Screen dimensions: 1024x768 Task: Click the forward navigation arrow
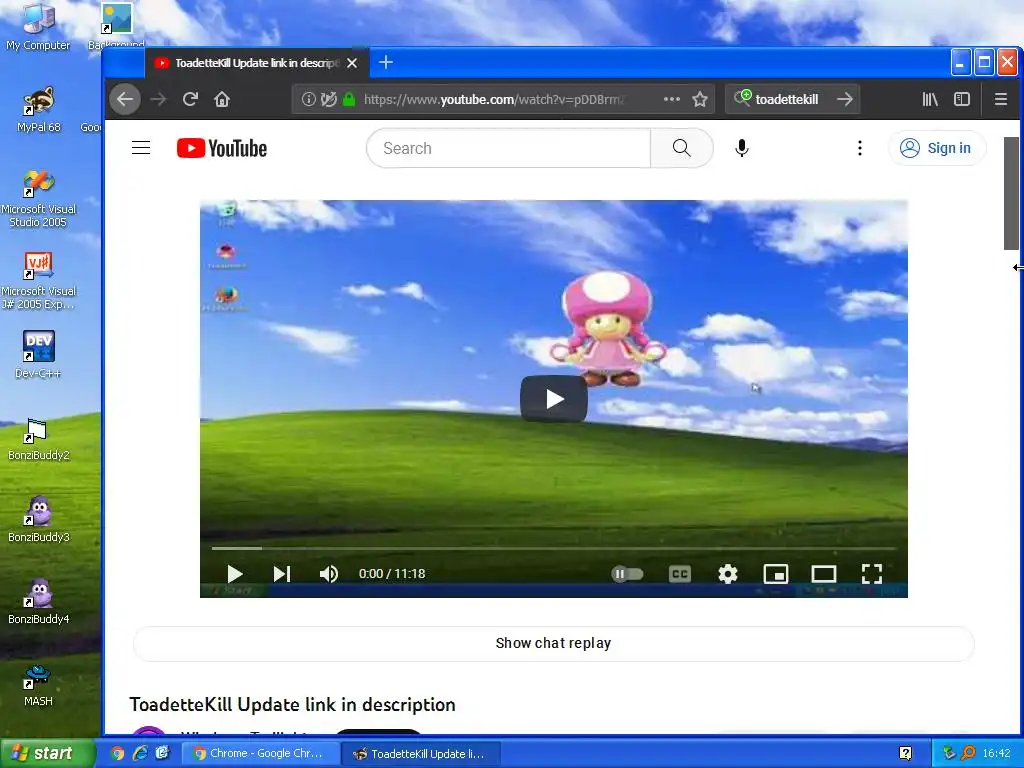point(158,99)
